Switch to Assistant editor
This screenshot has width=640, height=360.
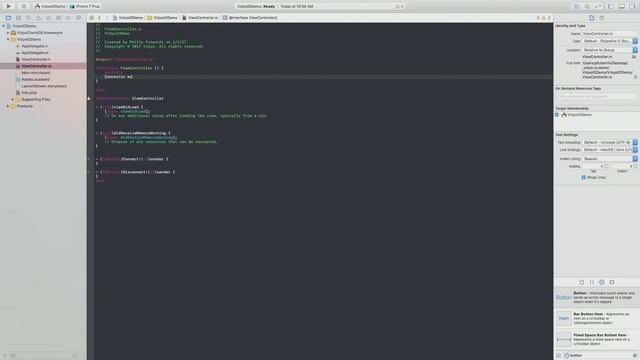pyautogui.click(x=587, y=7)
